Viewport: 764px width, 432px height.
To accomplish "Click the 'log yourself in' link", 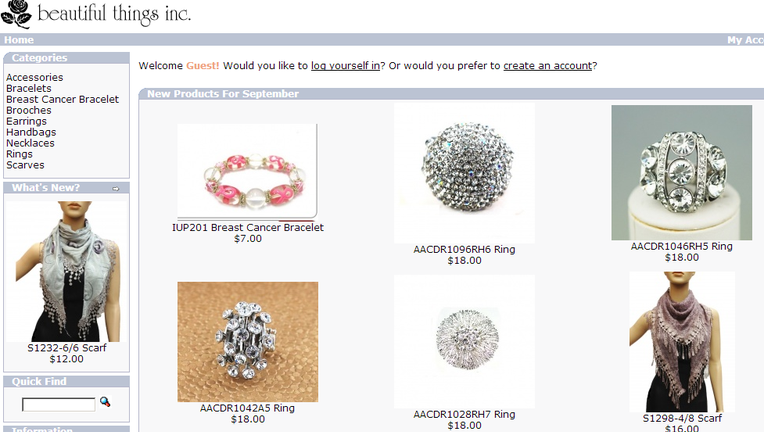I will pyautogui.click(x=345, y=66).
